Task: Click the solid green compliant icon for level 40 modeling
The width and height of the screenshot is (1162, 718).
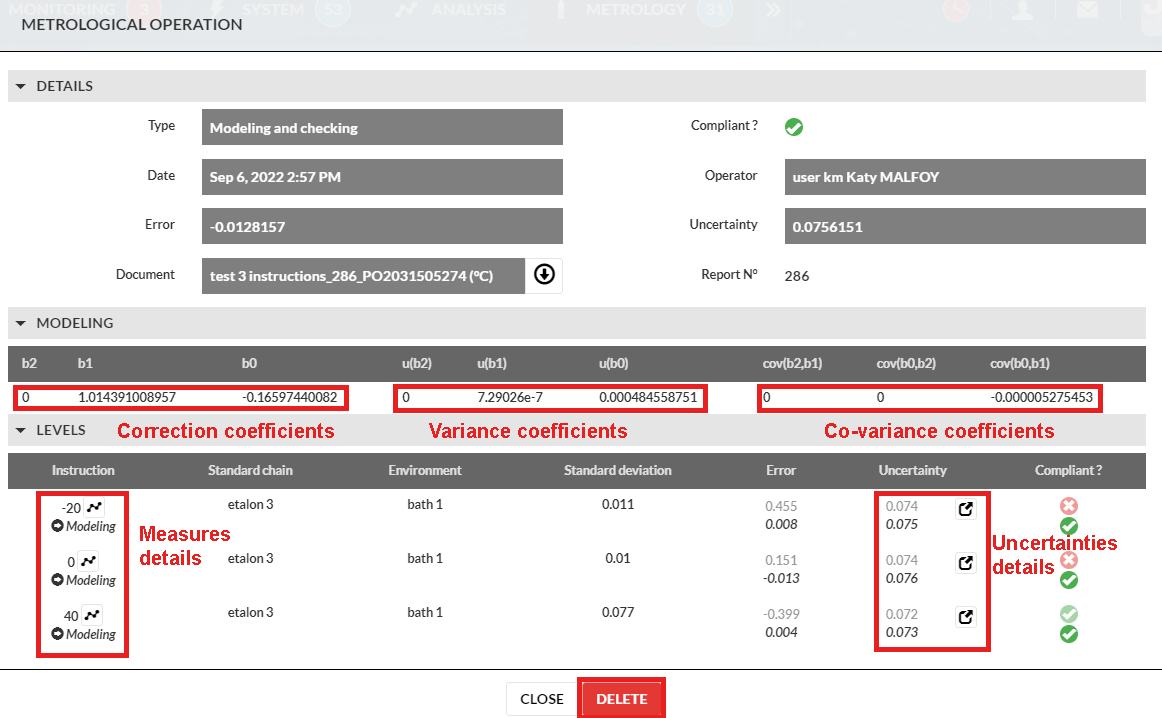Action: coord(1069,634)
